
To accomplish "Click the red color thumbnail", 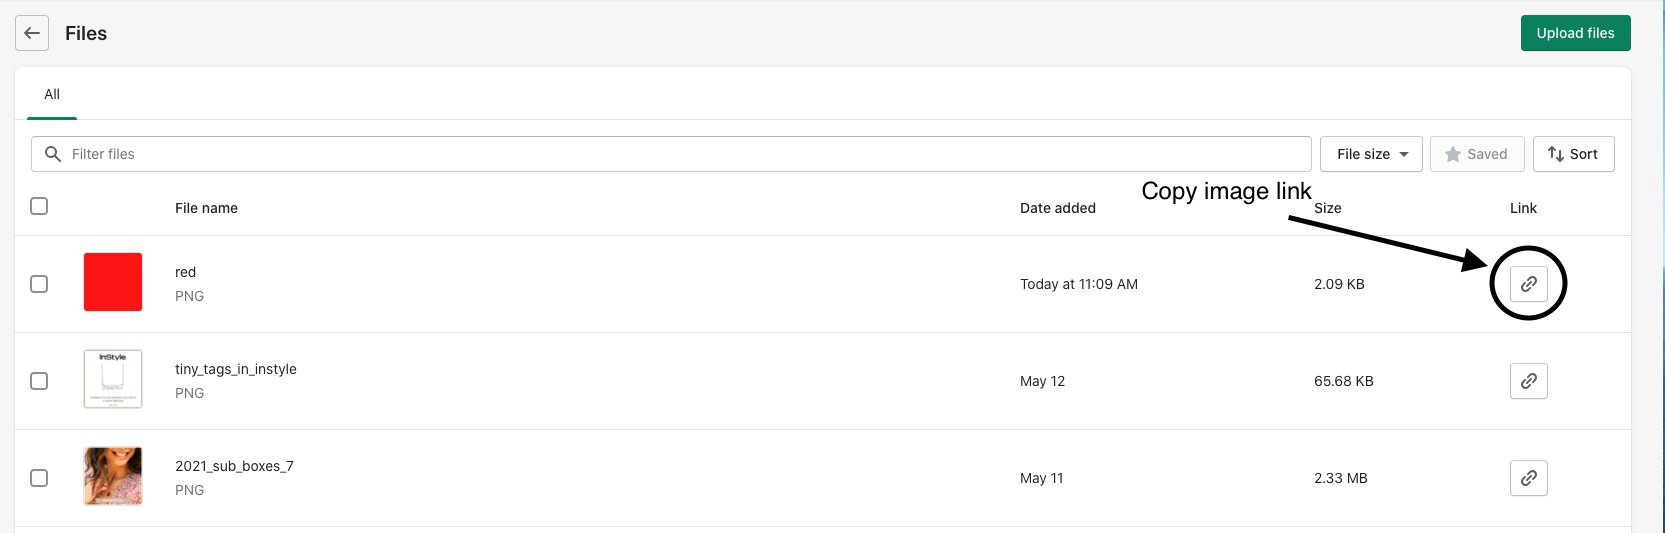I will click(113, 282).
